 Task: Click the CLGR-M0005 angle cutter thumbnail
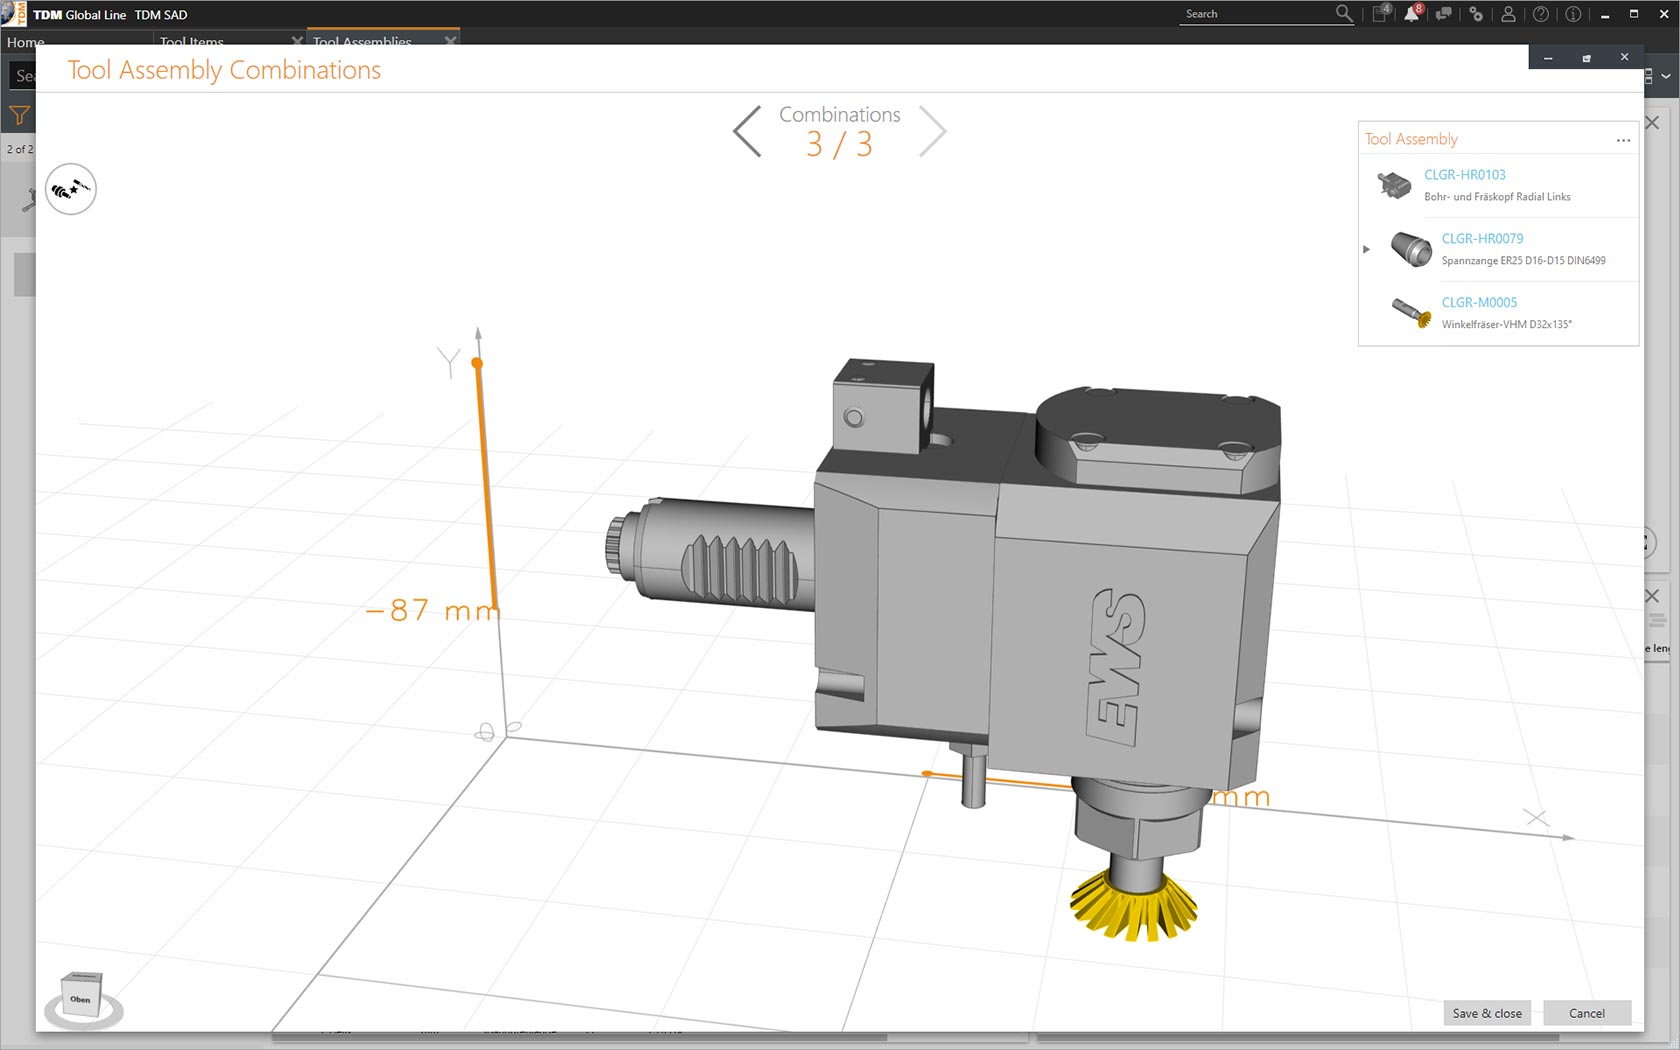[x=1411, y=312]
